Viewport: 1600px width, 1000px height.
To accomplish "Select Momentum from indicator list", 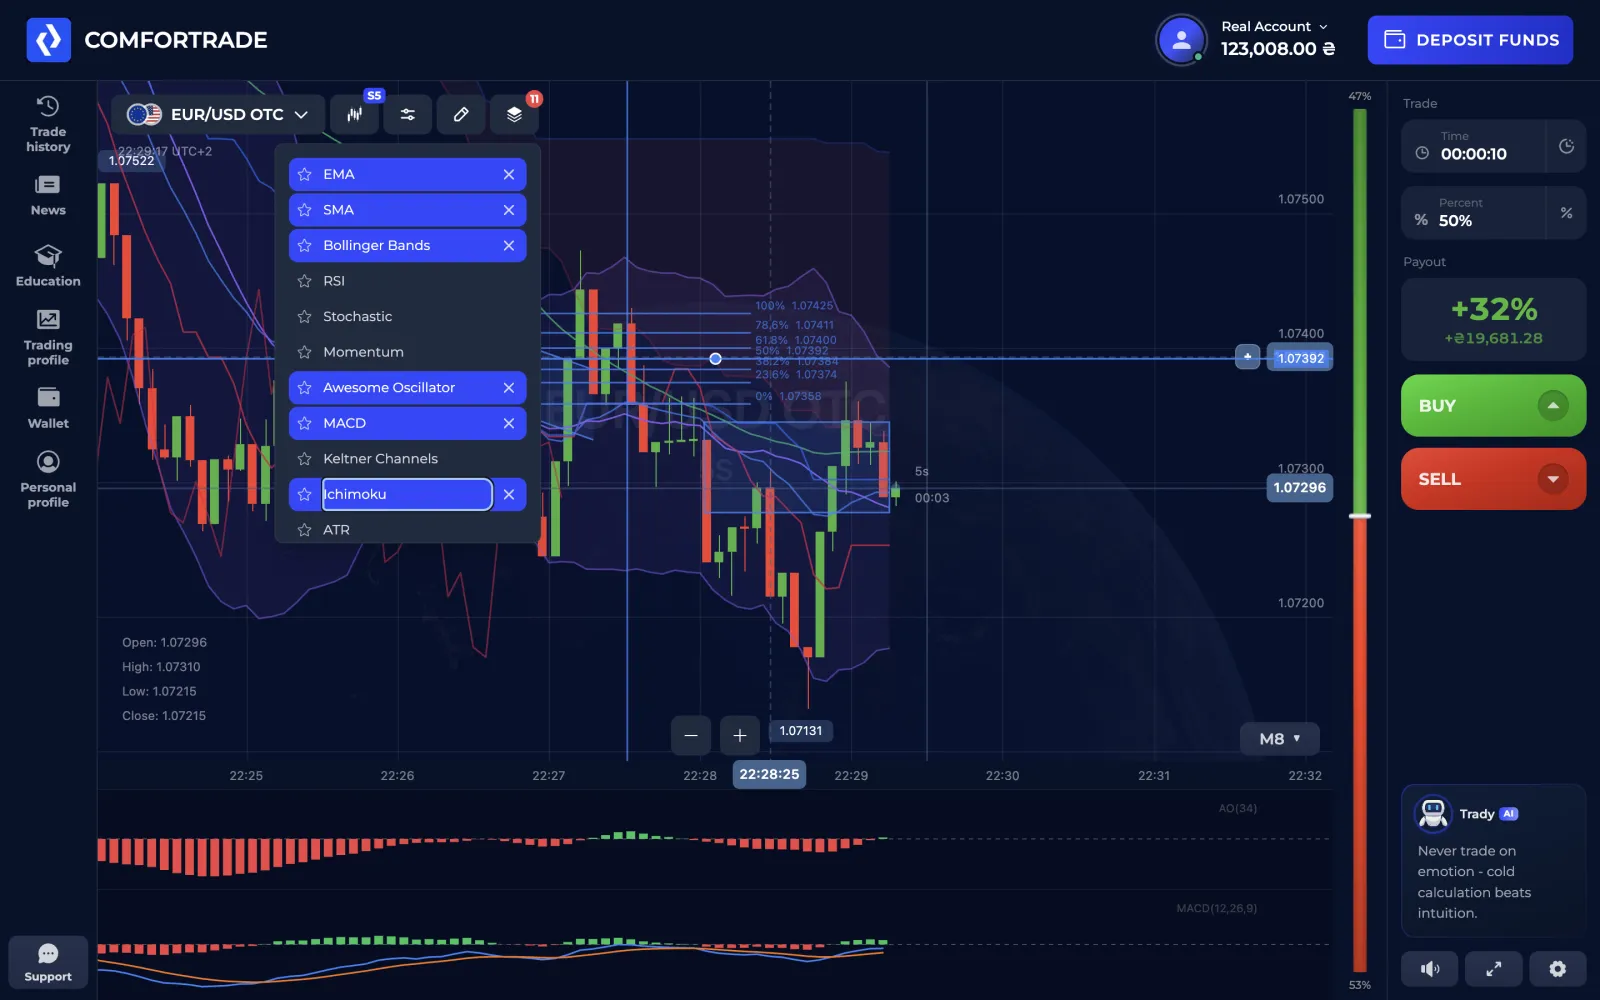I will click(x=408, y=352).
